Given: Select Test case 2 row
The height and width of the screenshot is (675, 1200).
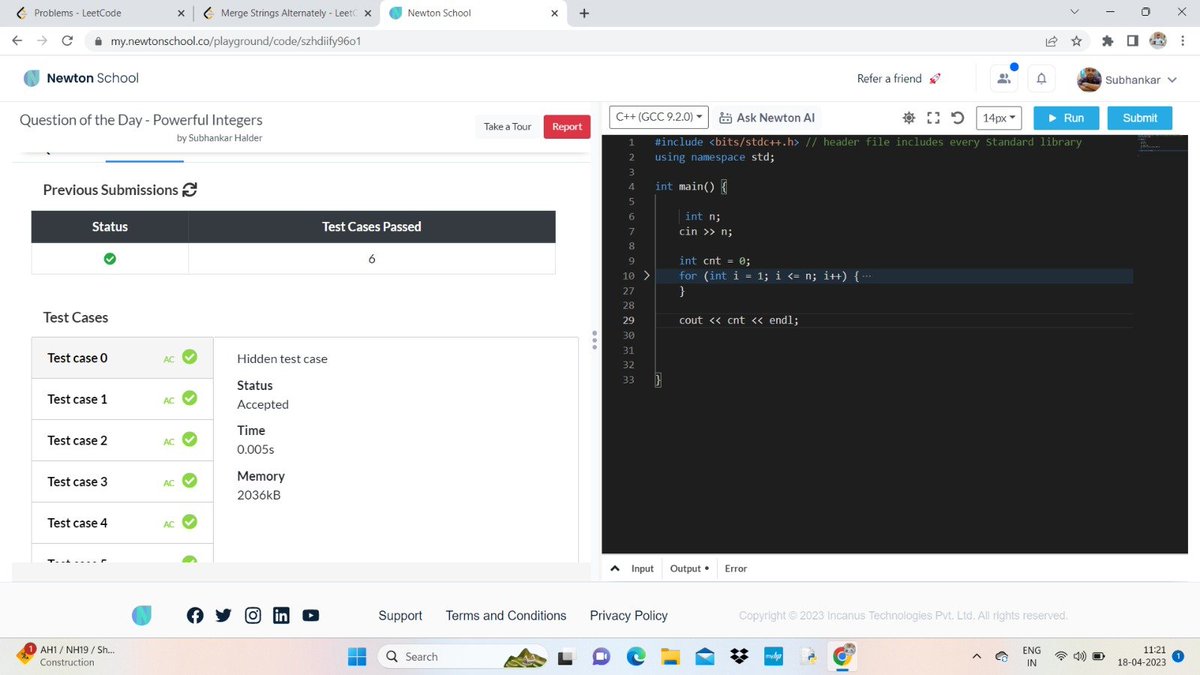Looking at the screenshot, I should [122, 440].
